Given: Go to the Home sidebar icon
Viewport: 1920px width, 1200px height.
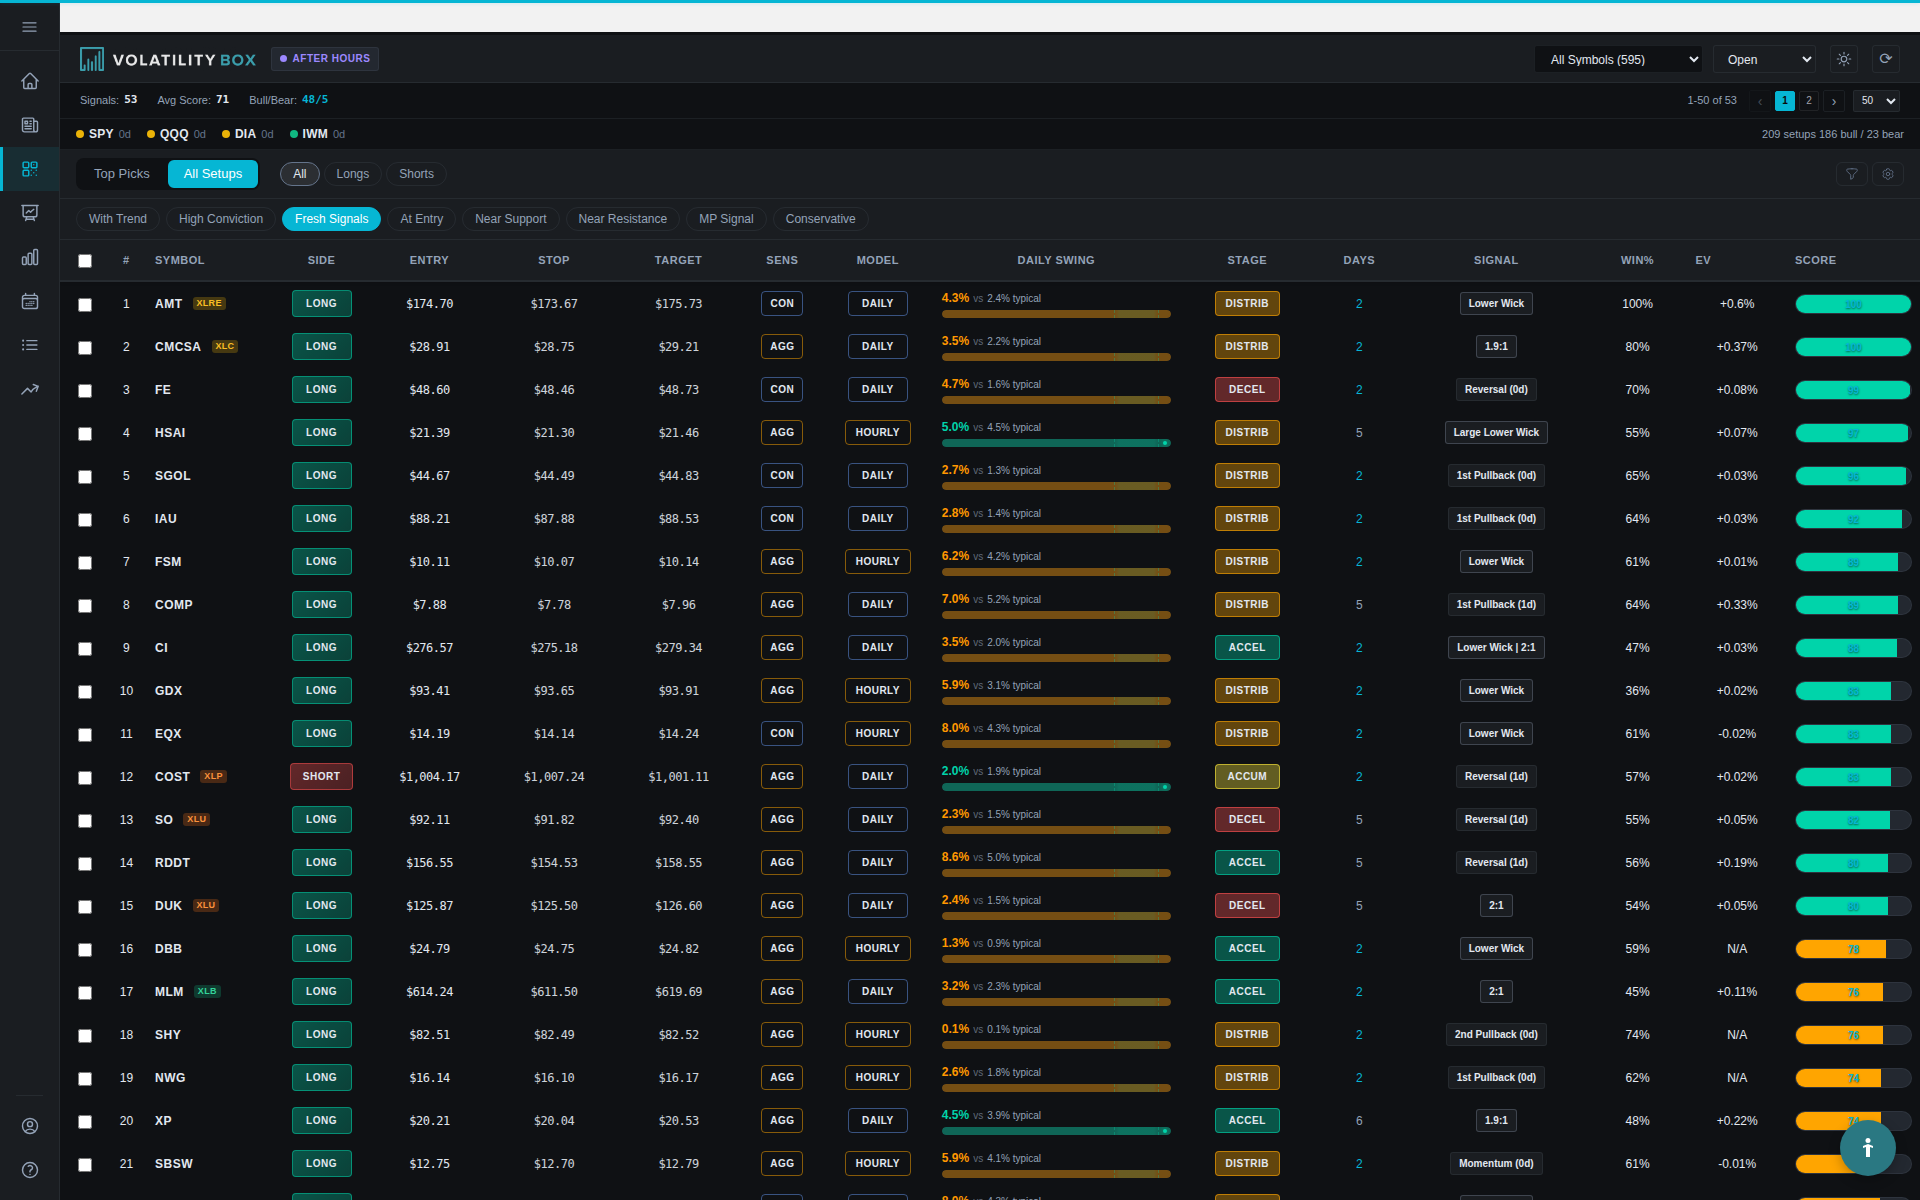Looking at the screenshot, I should coord(30,81).
